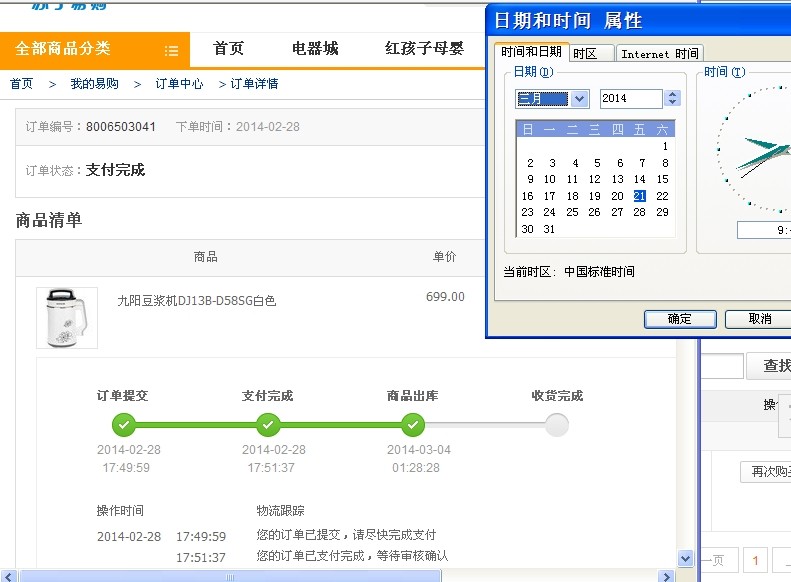Click the 查找 button in the right-hand window
Image resolution: width=791 pixels, height=582 pixels.
point(769,365)
